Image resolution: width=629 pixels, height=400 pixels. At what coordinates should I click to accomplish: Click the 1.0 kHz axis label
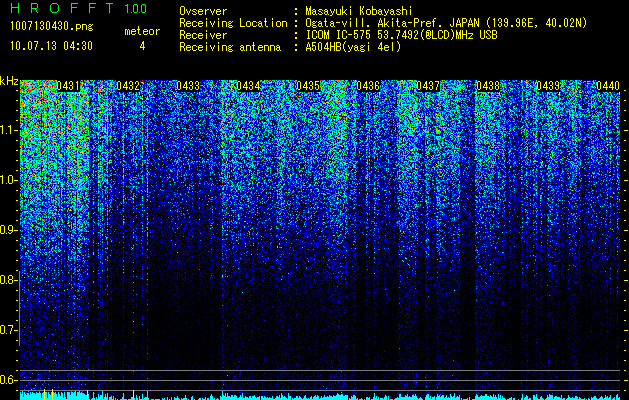click(8, 180)
